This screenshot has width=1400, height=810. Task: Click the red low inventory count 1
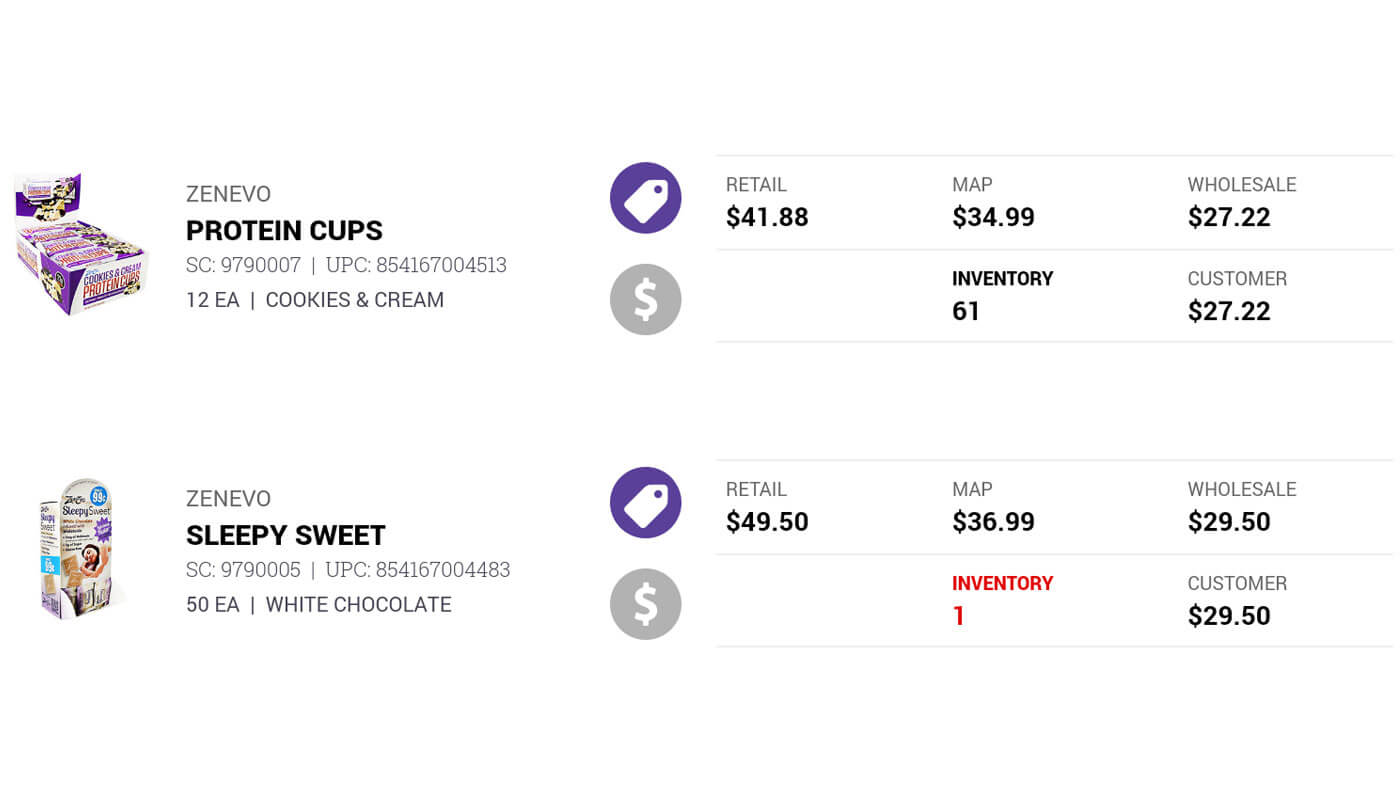(959, 616)
